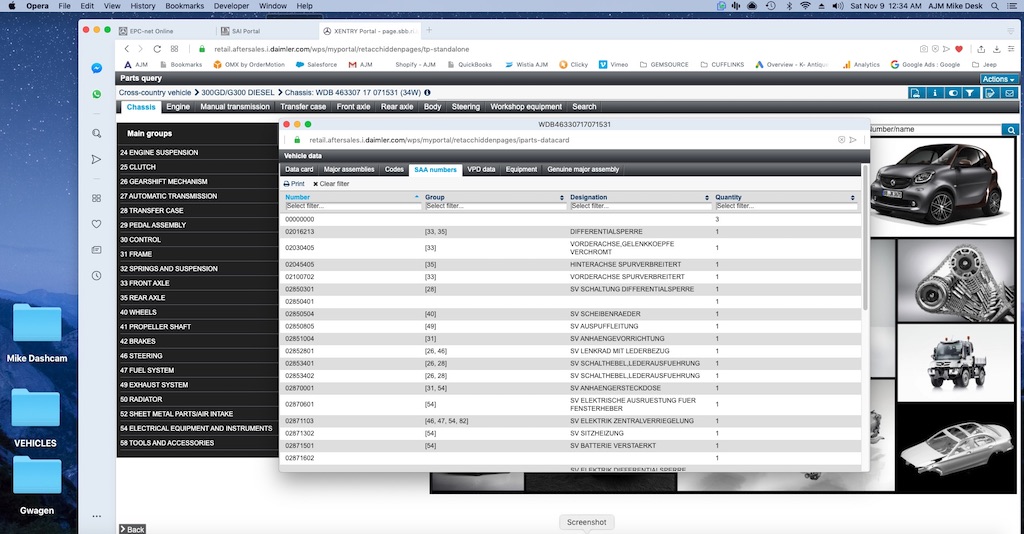The width and height of the screenshot is (1024, 534).
Task: Toggle the switch icon in parts toolbar
Action: tap(951, 93)
